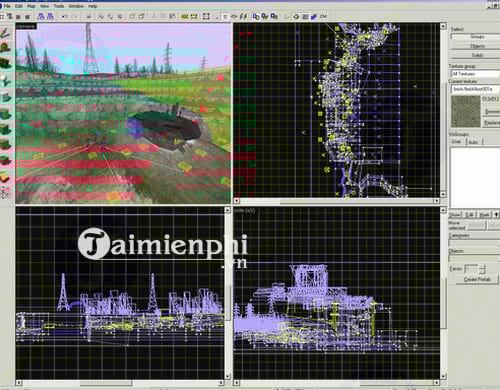Toggle Cordon state
This screenshot has width=500, height=390.
click(184, 16)
